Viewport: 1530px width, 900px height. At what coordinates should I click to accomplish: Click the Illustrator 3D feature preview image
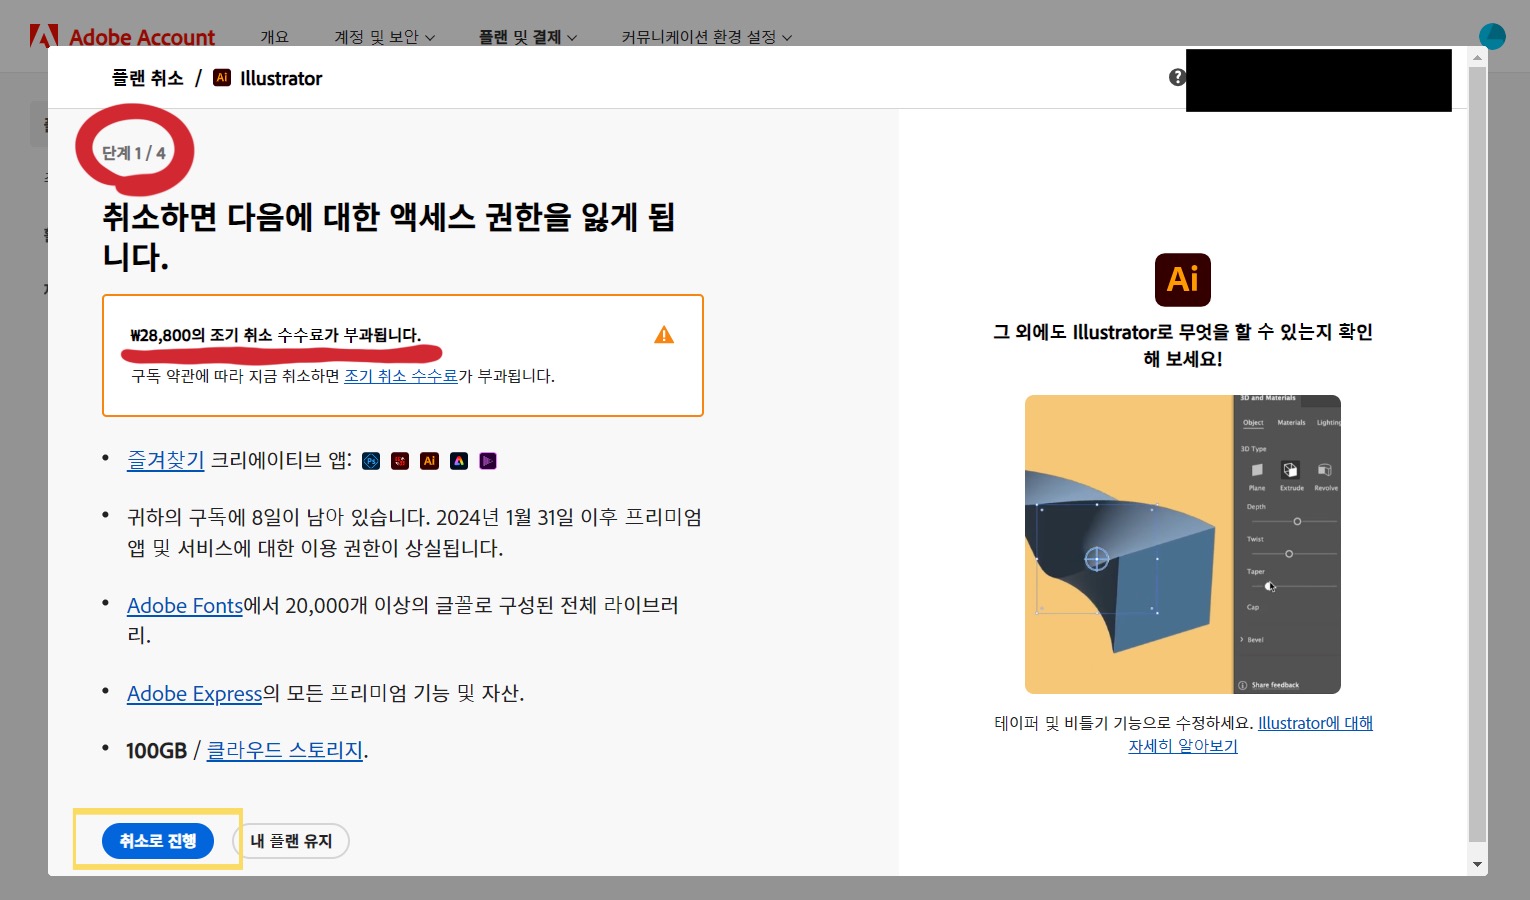(1183, 545)
